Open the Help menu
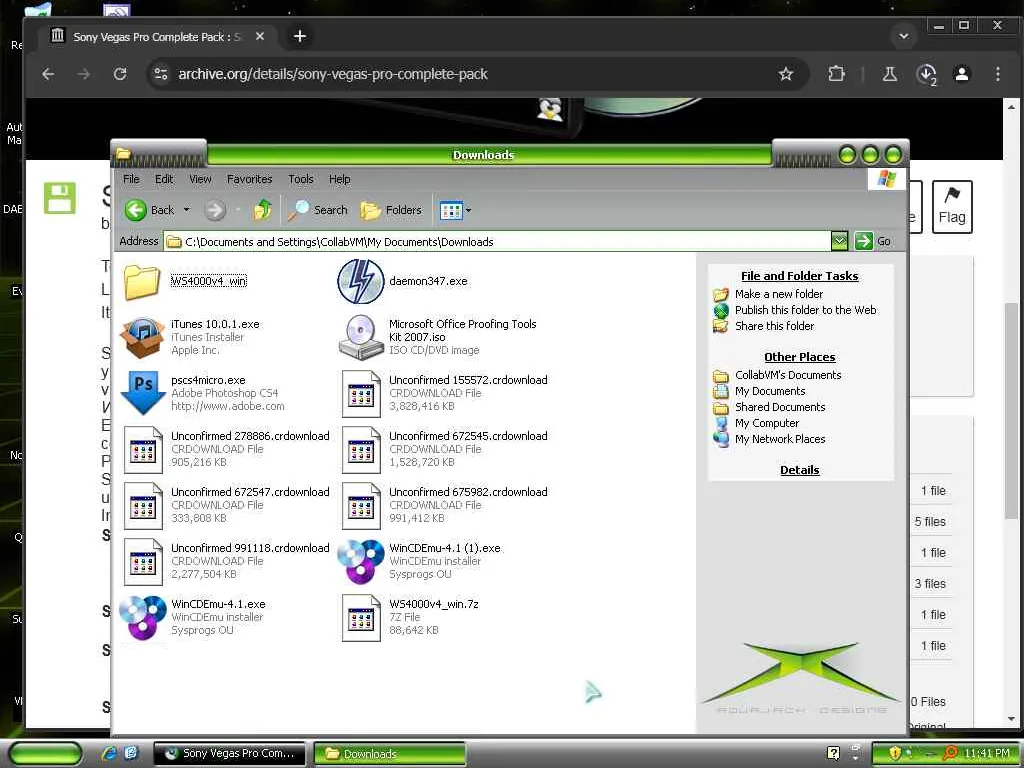 [340, 179]
